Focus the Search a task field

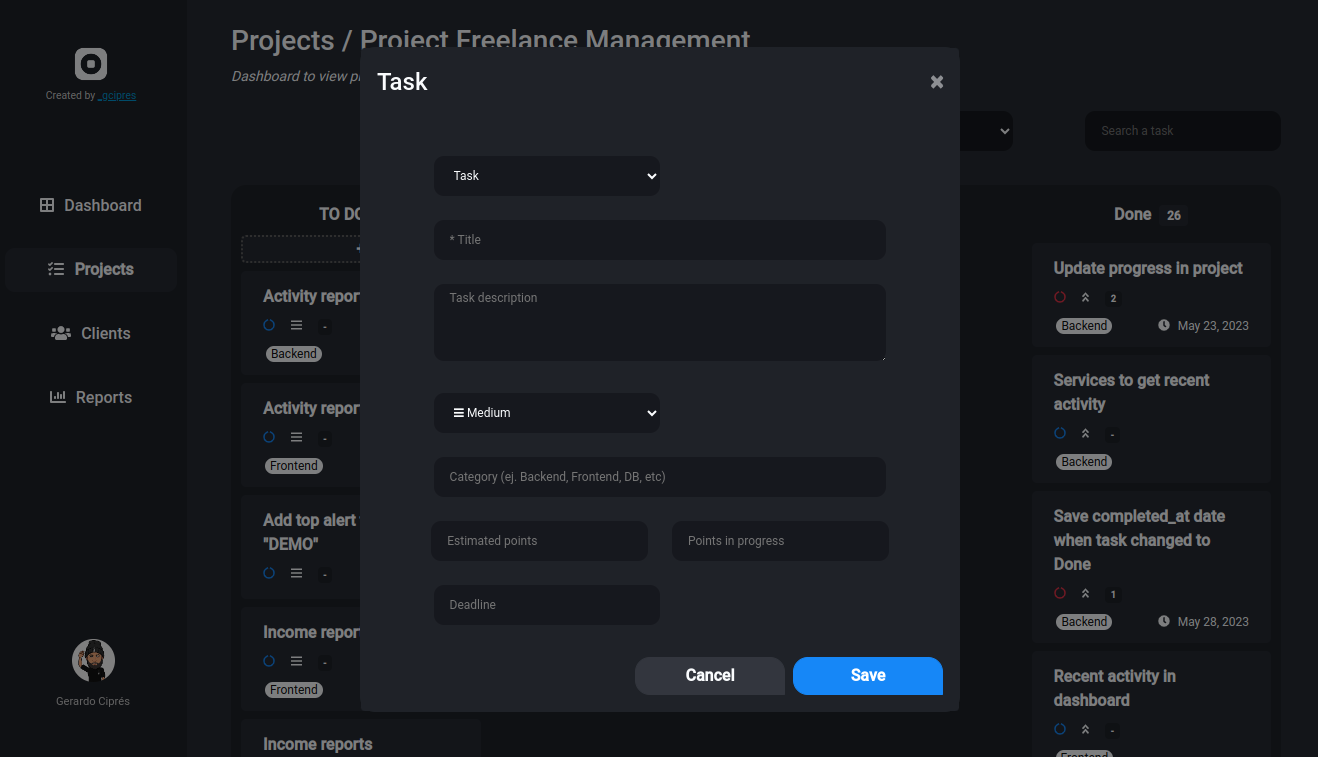click(x=1182, y=131)
